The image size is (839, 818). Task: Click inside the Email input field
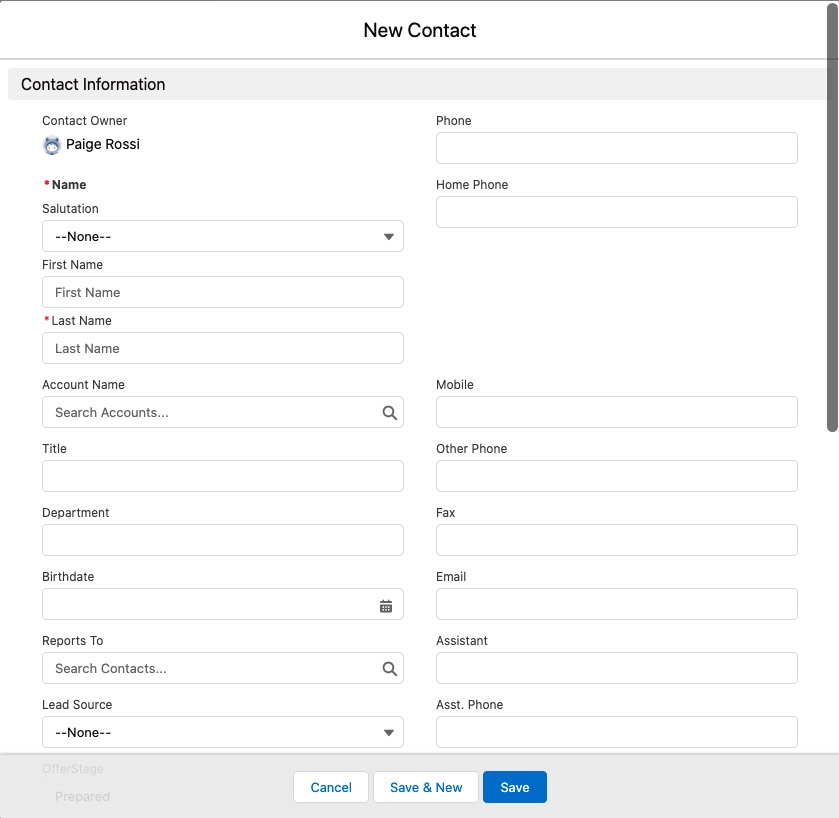tap(616, 604)
